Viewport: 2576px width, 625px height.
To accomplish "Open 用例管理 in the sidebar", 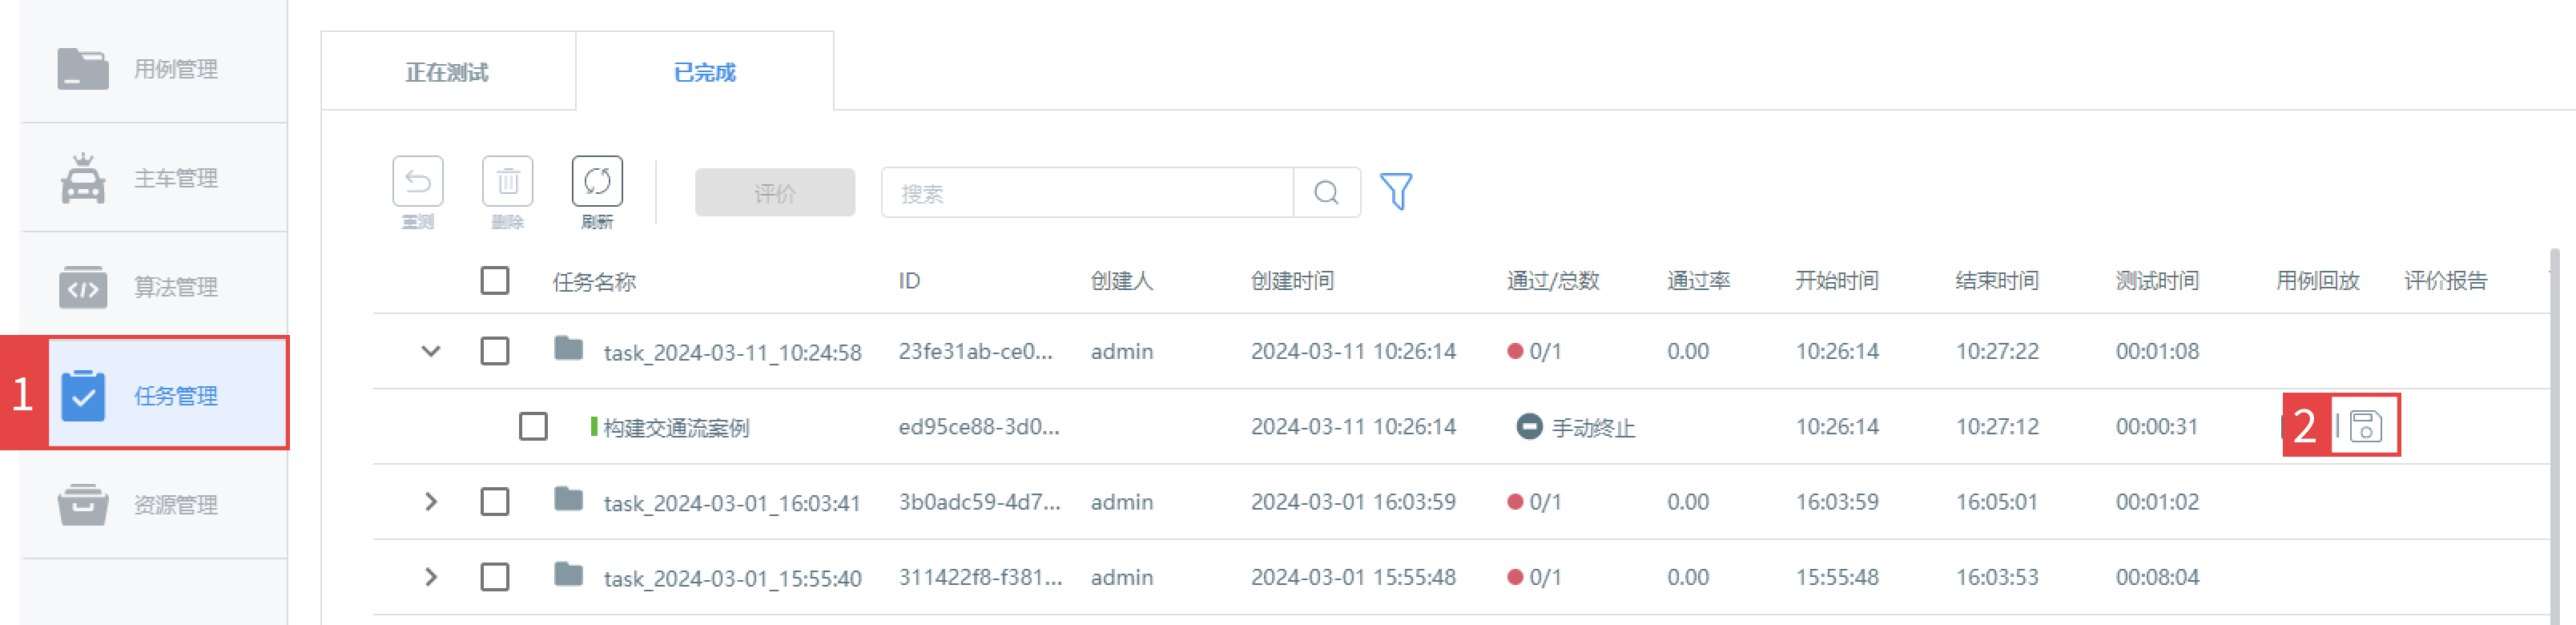I will coord(153,68).
